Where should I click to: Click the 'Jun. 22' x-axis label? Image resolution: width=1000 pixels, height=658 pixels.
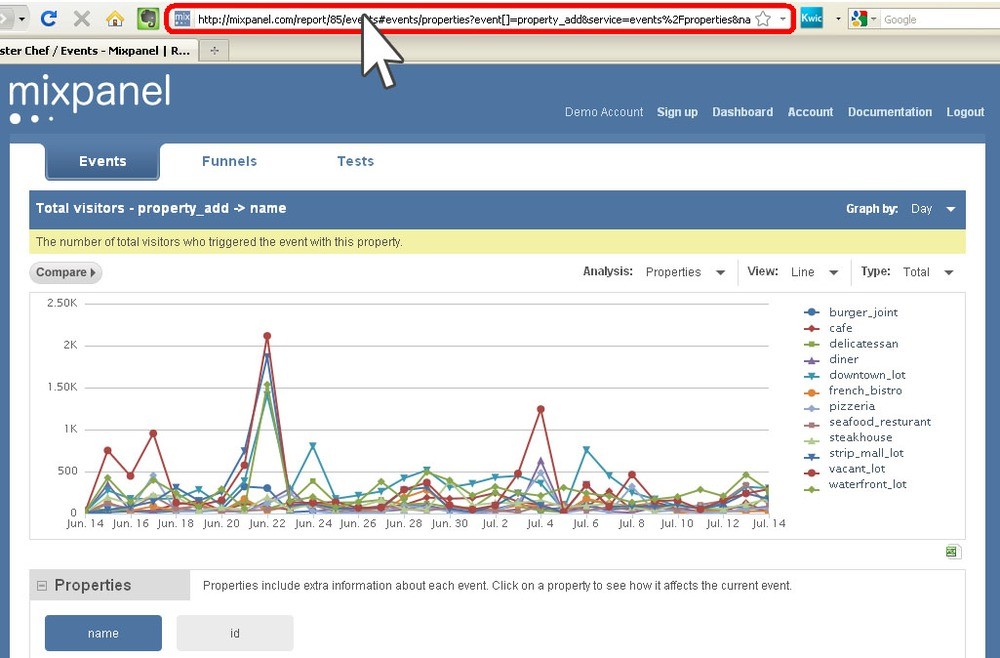[267, 523]
